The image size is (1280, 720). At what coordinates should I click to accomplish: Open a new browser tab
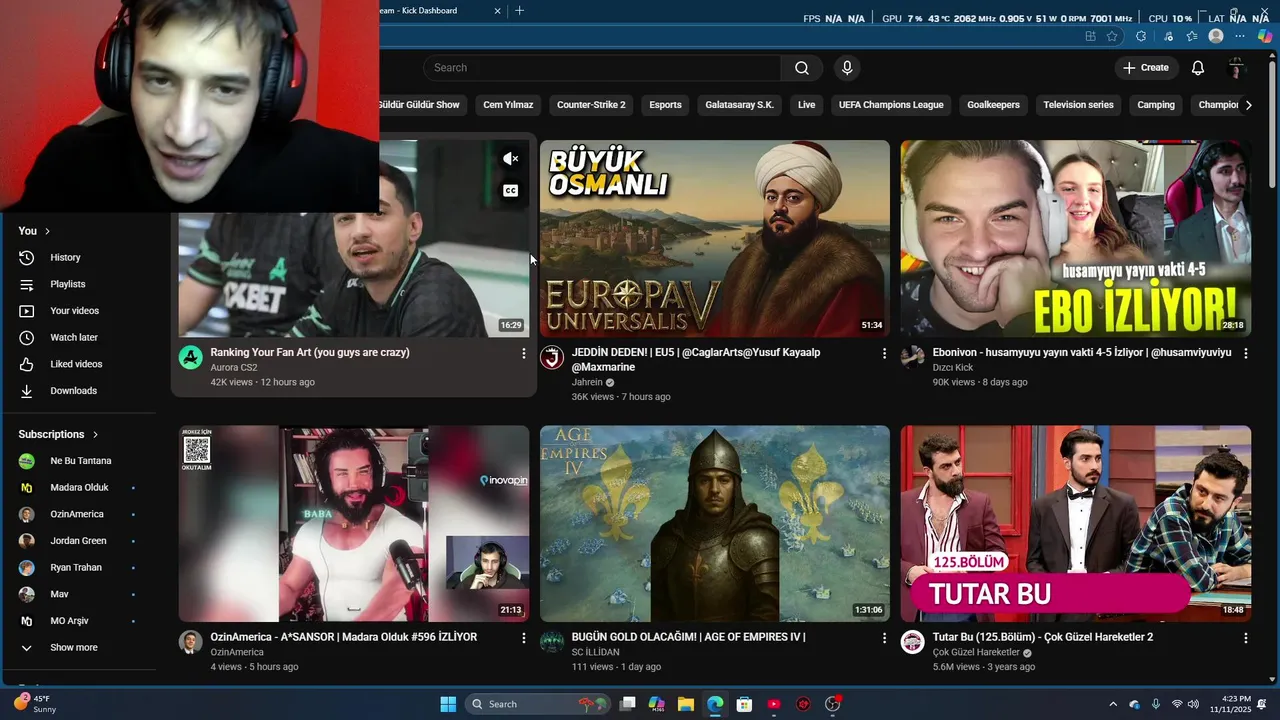tap(519, 11)
